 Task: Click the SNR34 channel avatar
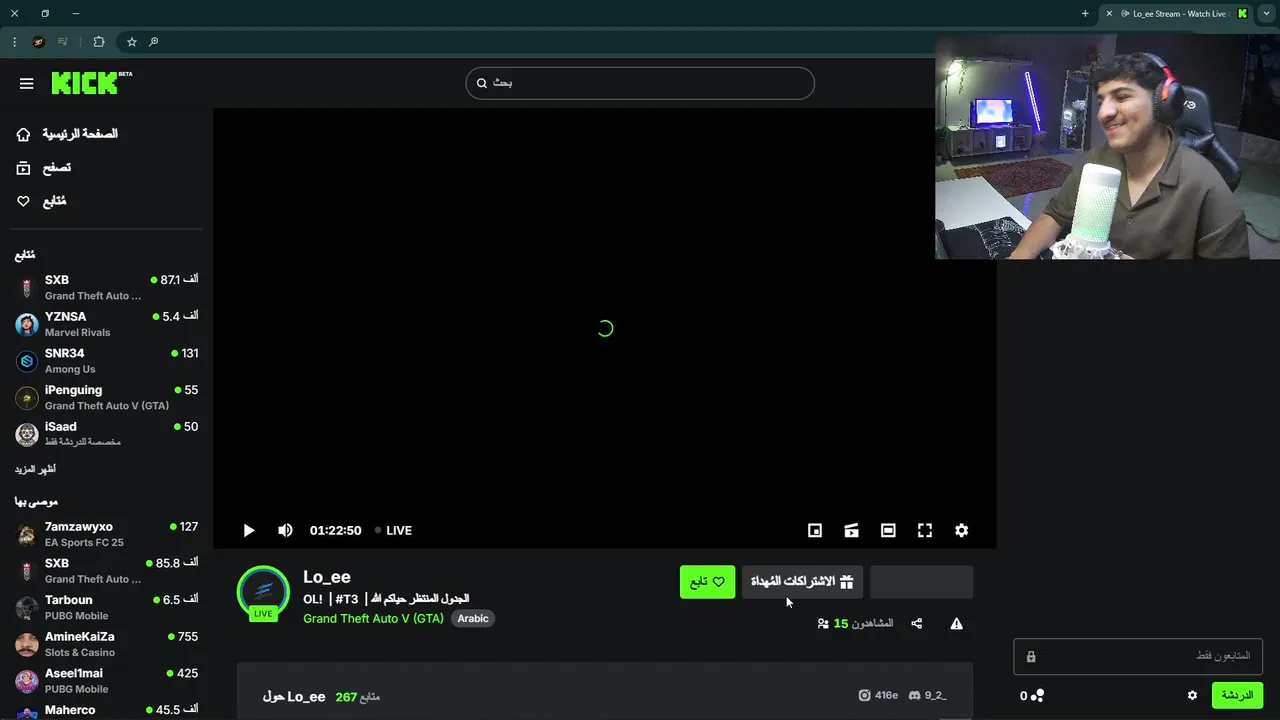(x=27, y=361)
